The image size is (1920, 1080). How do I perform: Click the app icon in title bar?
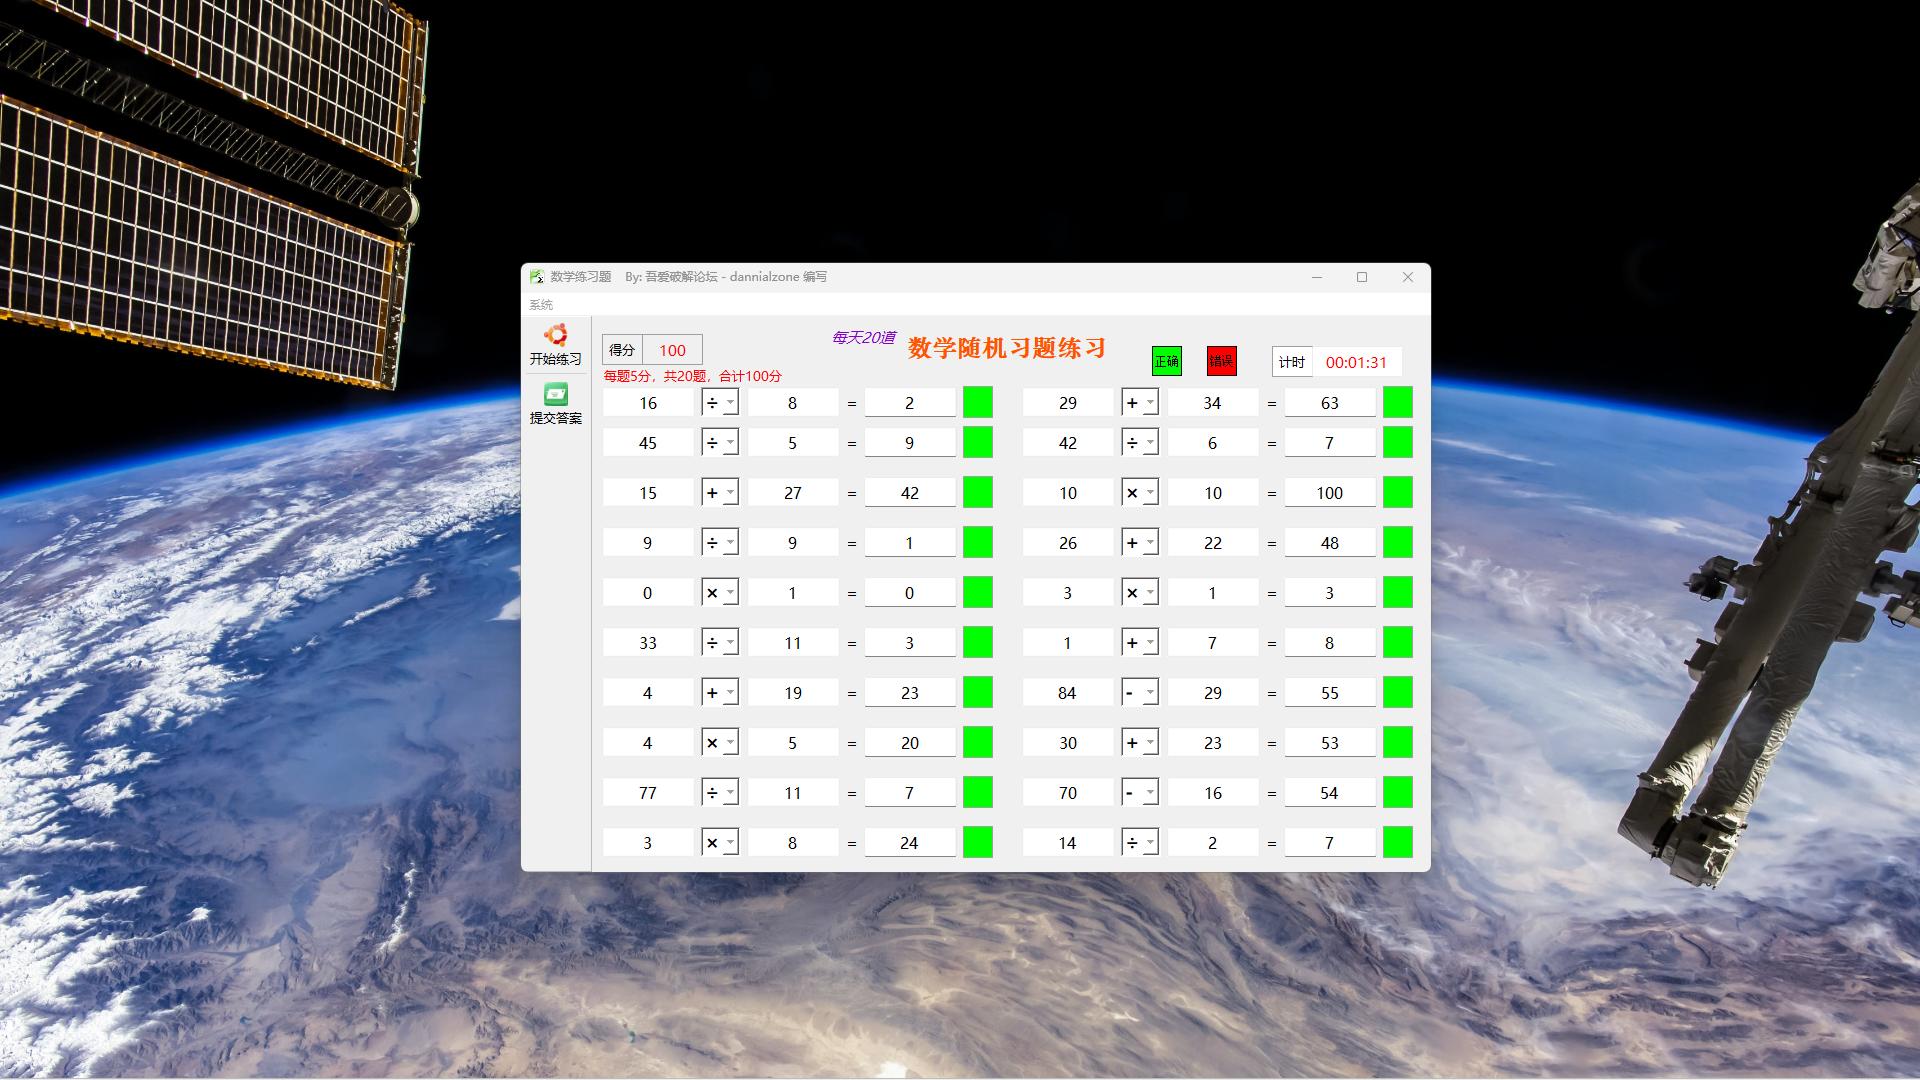[537, 277]
